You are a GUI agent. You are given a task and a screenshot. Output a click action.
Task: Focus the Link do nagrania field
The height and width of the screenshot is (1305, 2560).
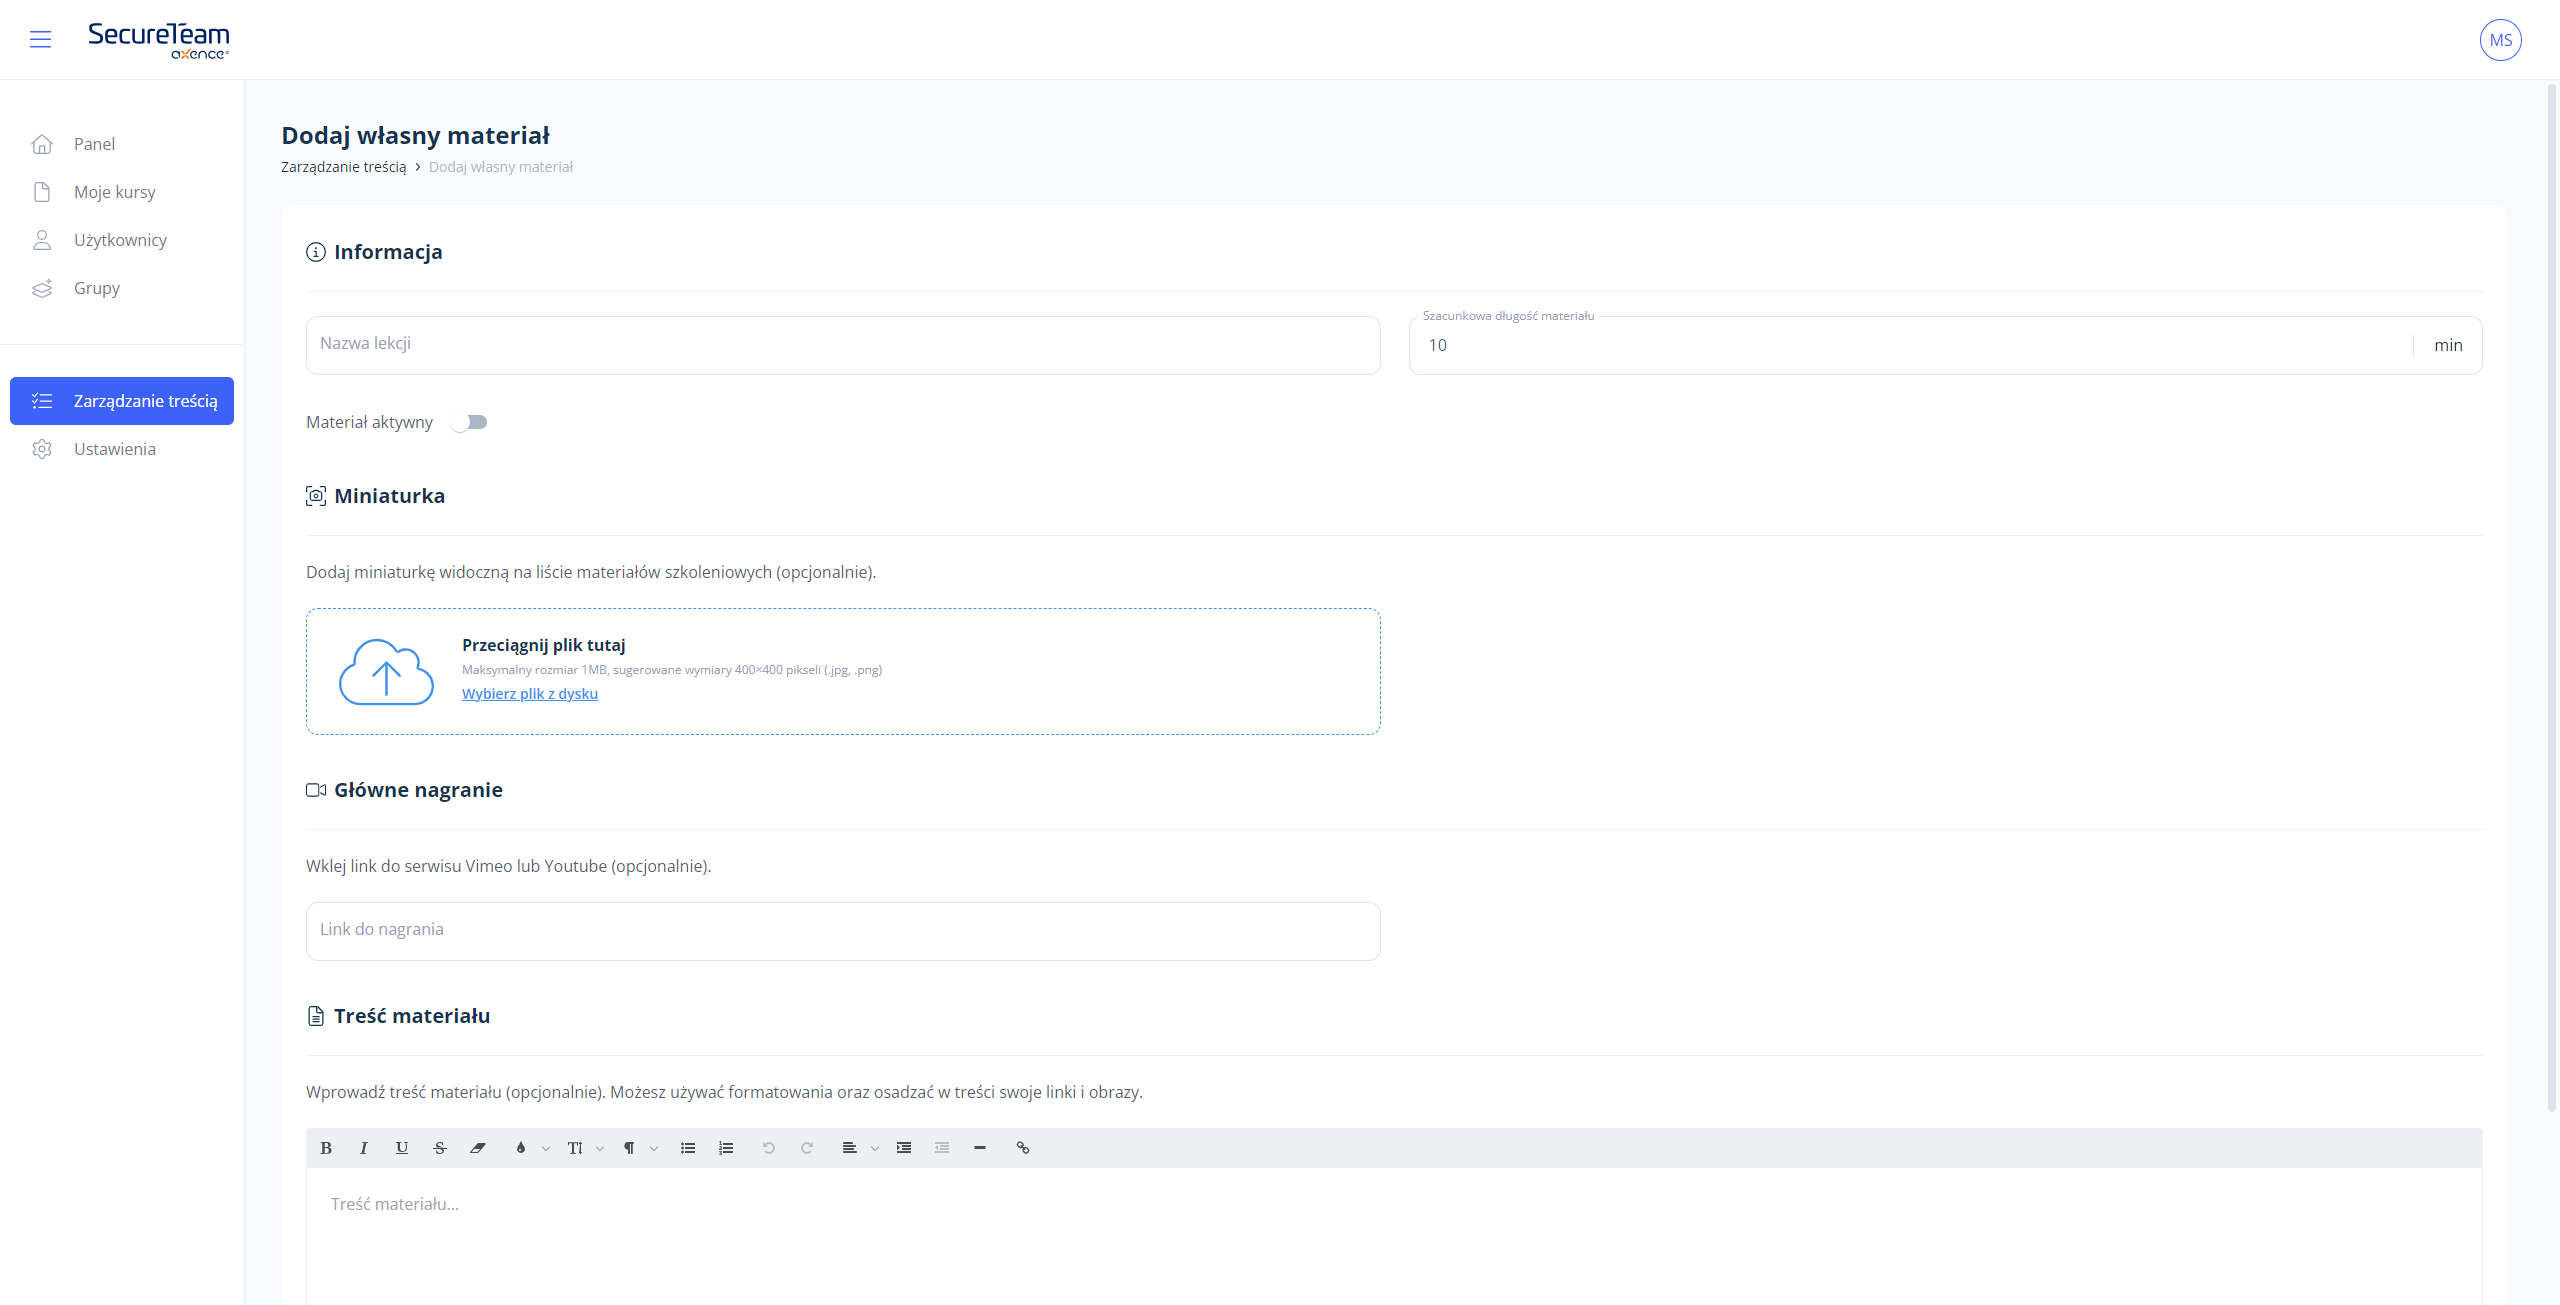click(x=843, y=931)
